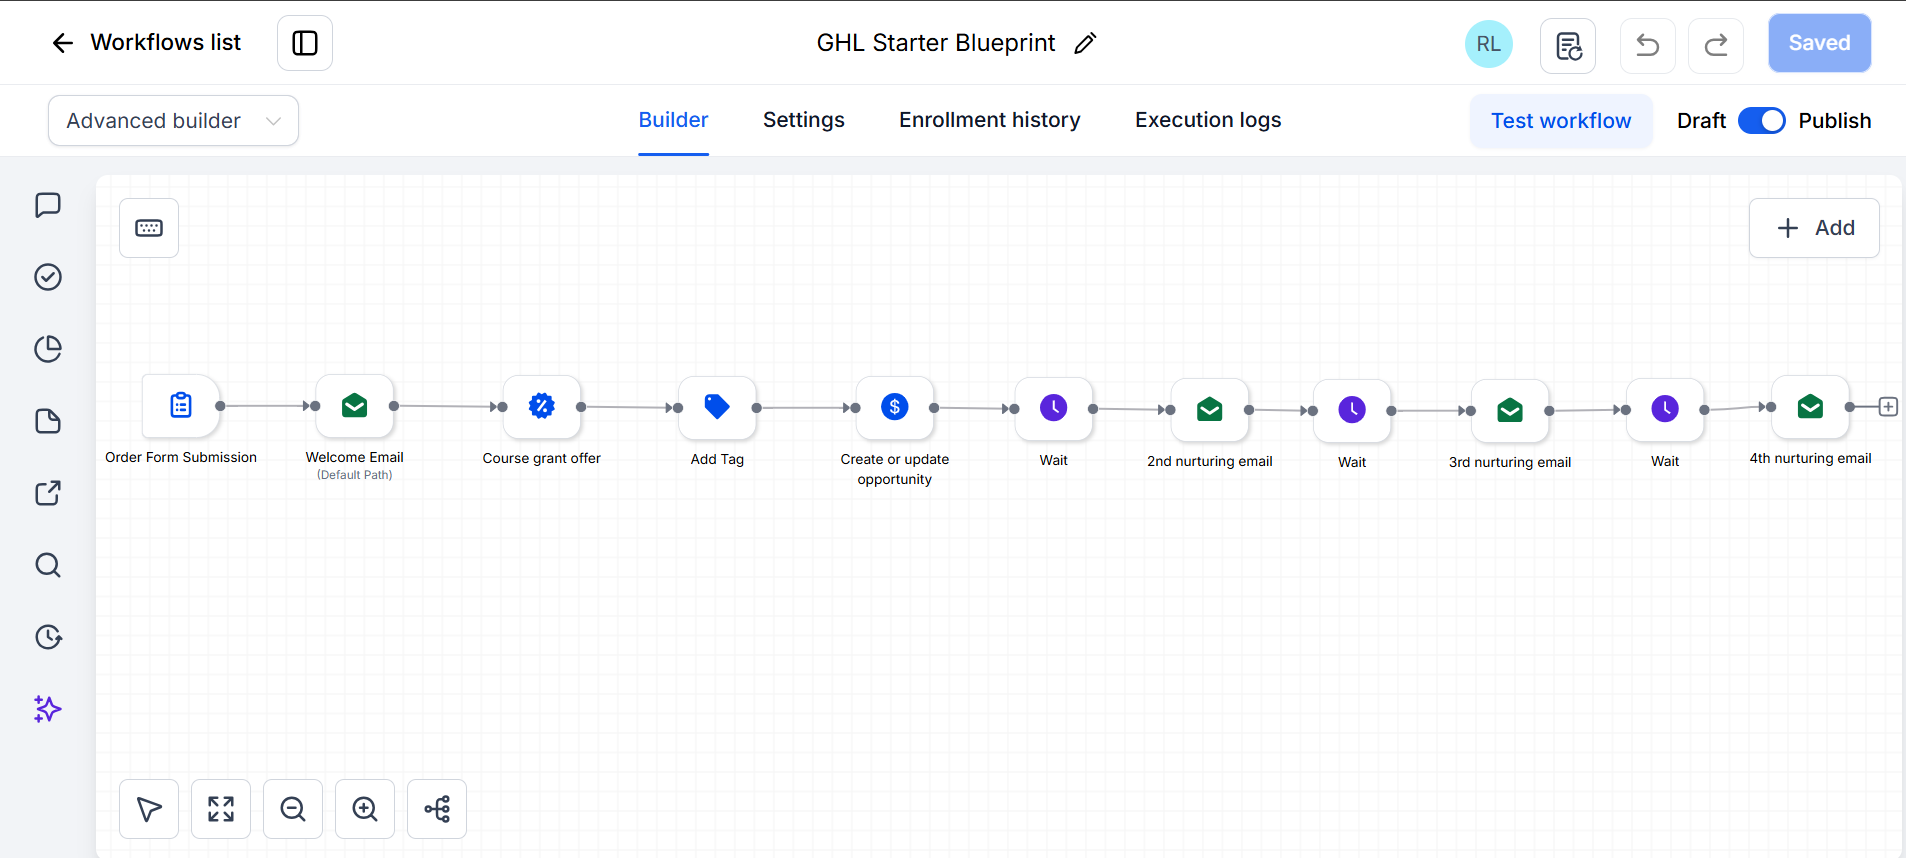This screenshot has height=858, width=1906.
Task: Open the AI sparkle assistant icon
Action: [x=48, y=709]
